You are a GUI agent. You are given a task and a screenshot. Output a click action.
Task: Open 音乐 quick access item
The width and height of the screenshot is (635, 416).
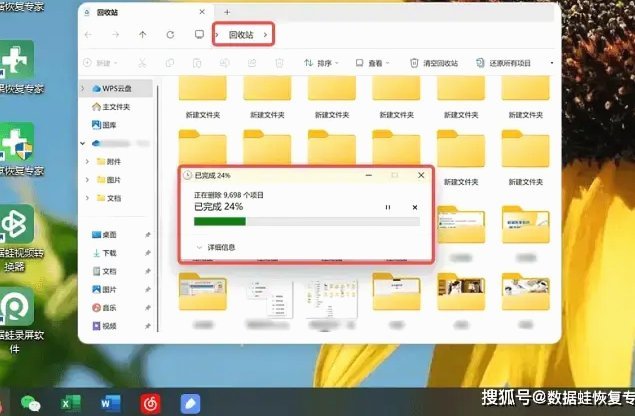tap(104, 308)
